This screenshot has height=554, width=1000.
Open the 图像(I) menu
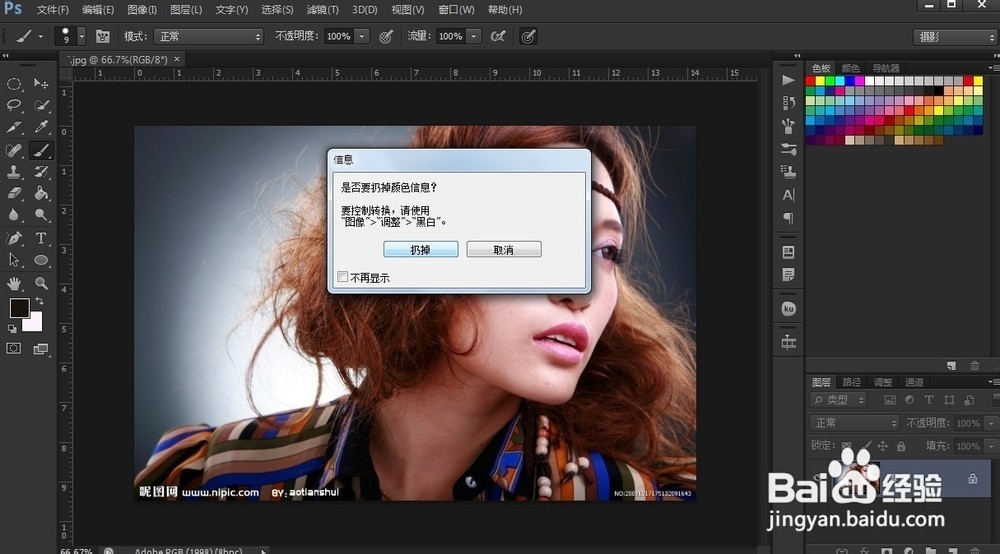[x=142, y=10]
